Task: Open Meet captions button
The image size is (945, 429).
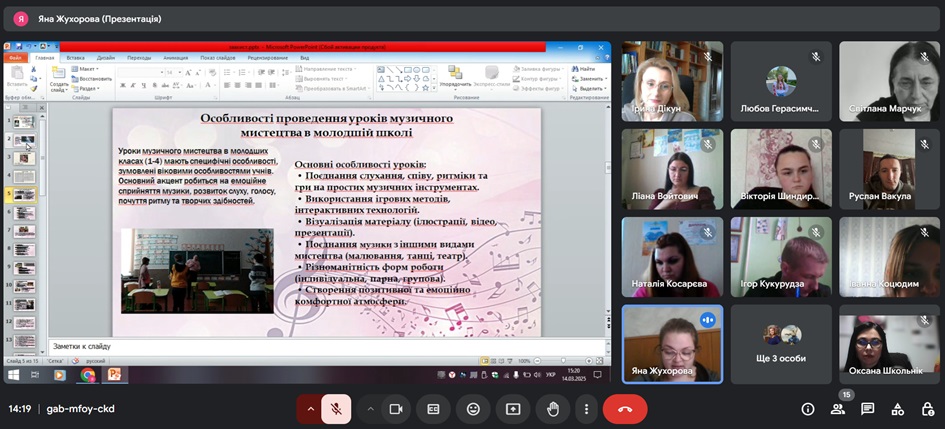Action: coord(433,409)
